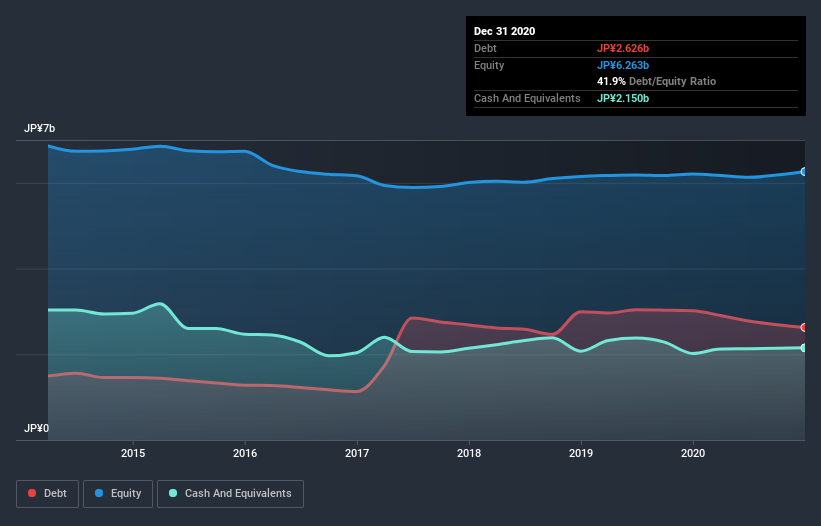Click the Dec 31 2020 tooltip date
The image size is (821, 526).
pyautogui.click(x=504, y=31)
